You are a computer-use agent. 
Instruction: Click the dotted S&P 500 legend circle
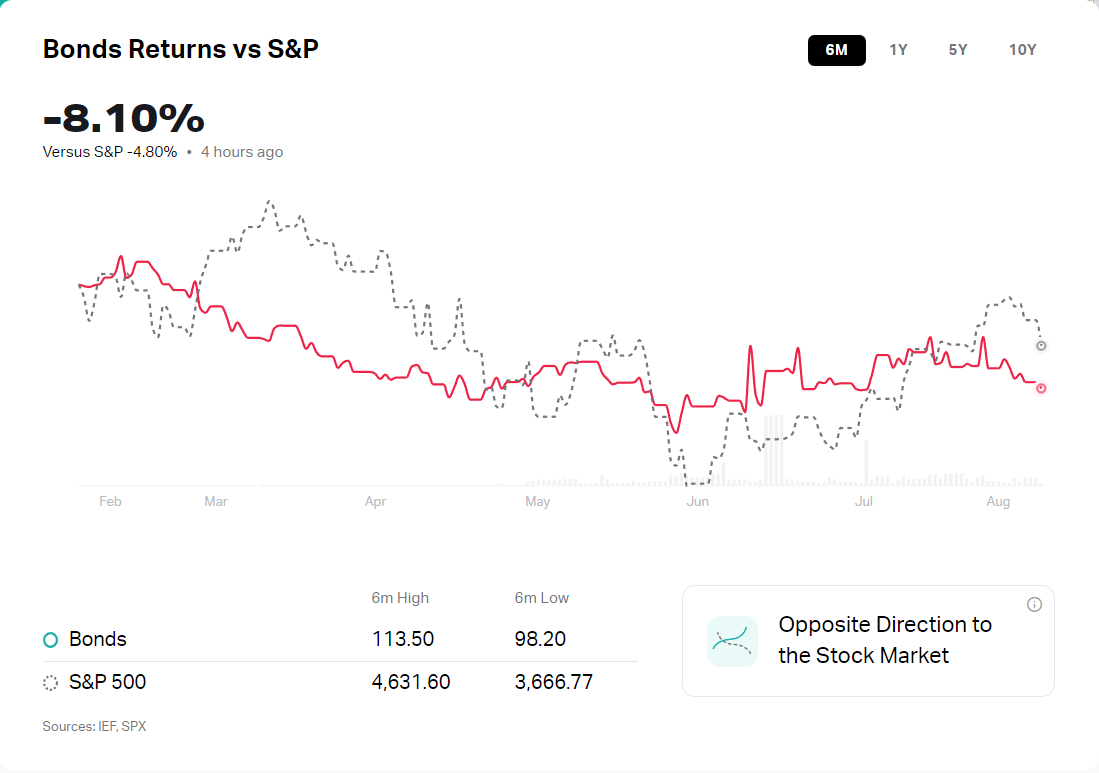[x=51, y=683]
